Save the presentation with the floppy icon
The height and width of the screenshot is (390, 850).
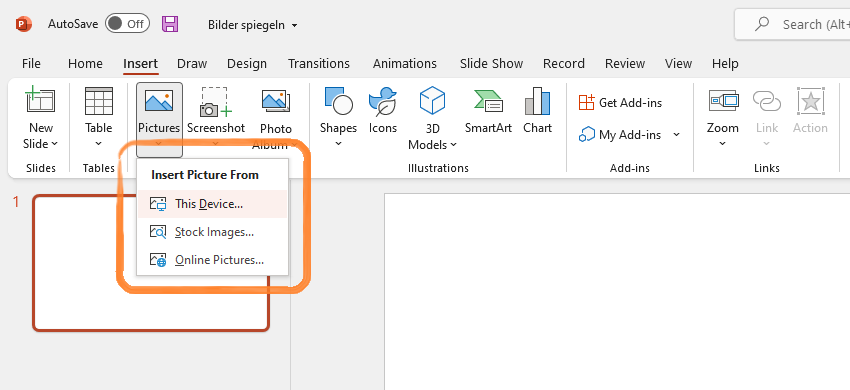170,24
